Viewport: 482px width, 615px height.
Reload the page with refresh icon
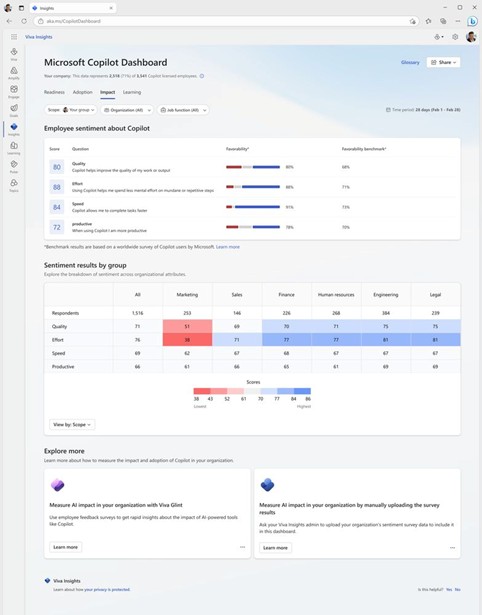point(24,21)
